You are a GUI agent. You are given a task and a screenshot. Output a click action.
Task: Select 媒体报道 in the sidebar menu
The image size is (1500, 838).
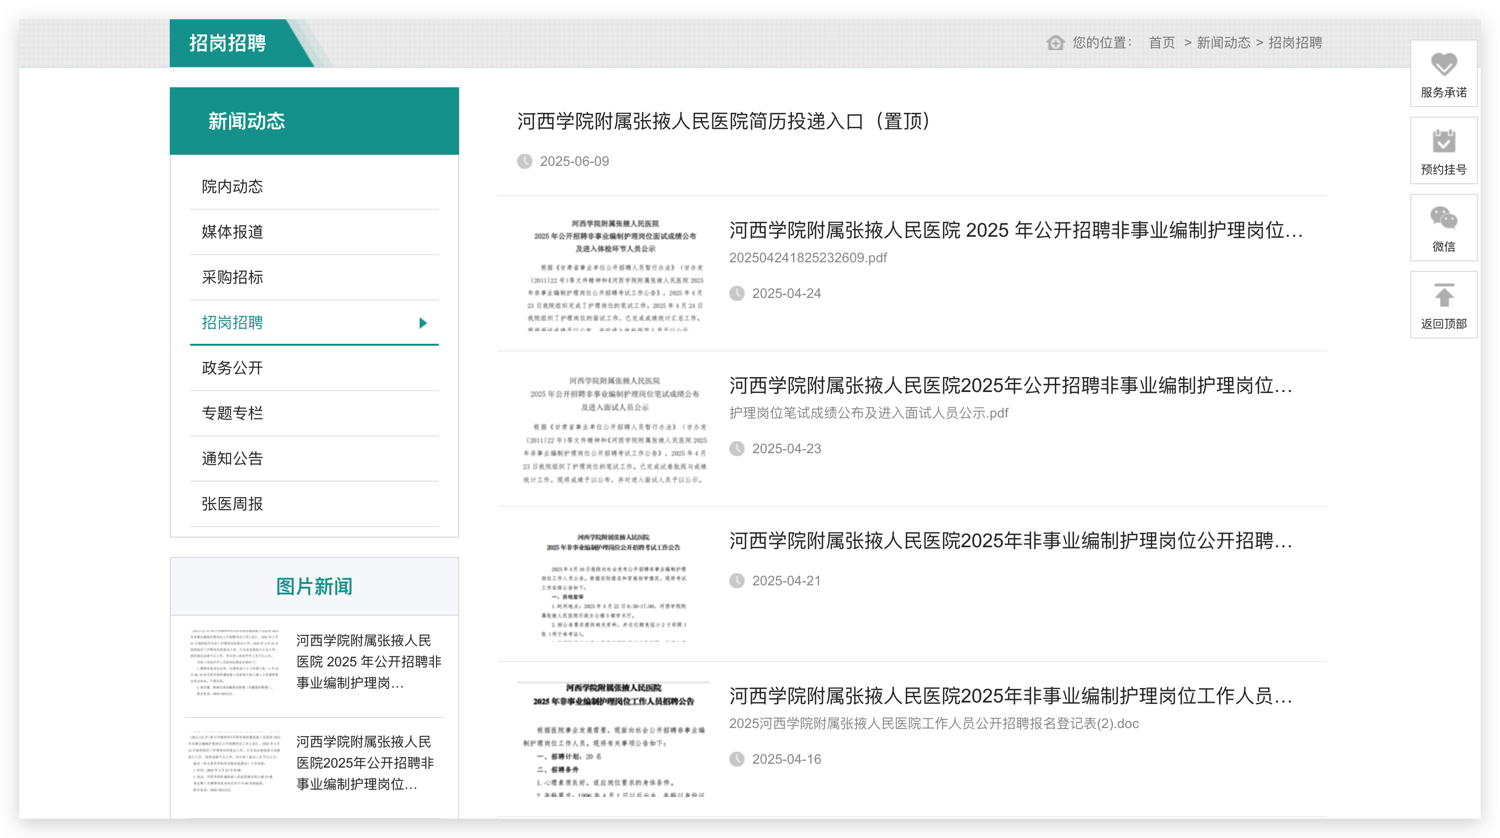click(232, 232)
